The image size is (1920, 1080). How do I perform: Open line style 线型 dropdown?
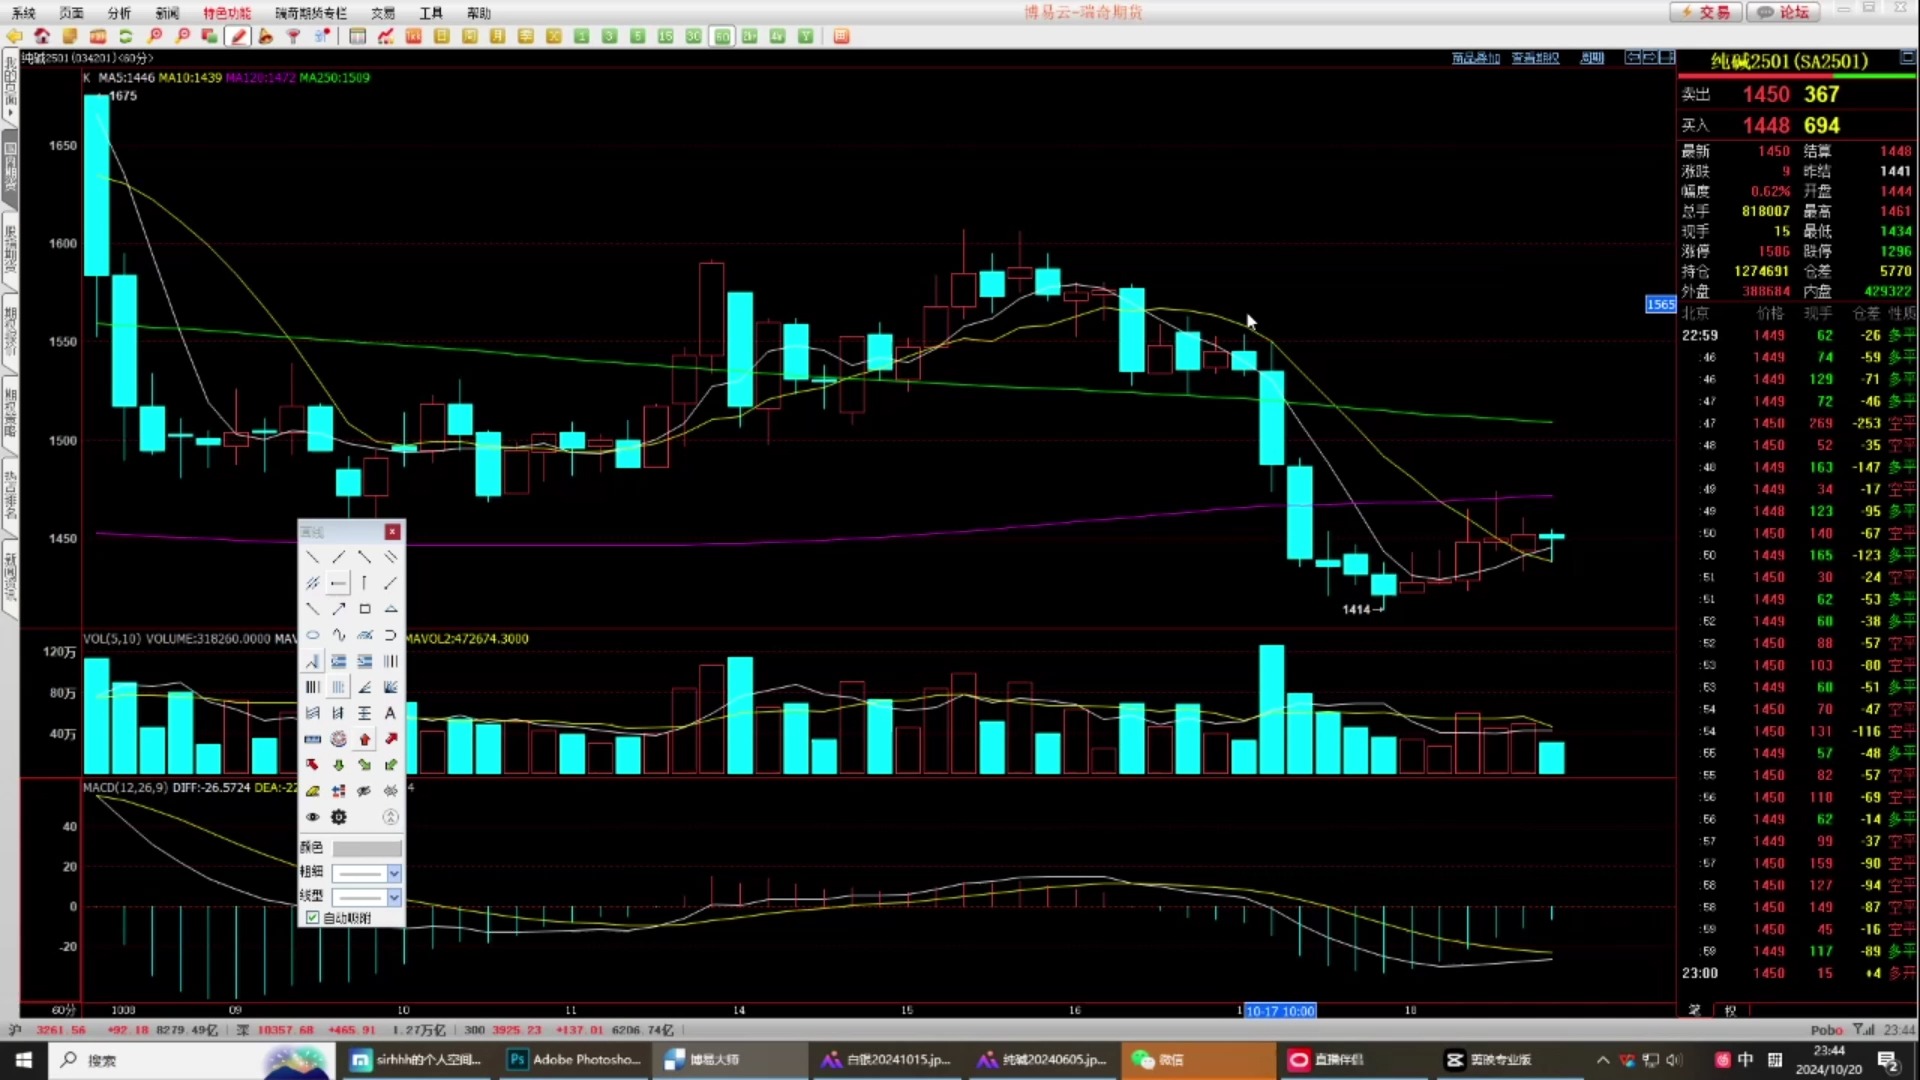point(394,897)
